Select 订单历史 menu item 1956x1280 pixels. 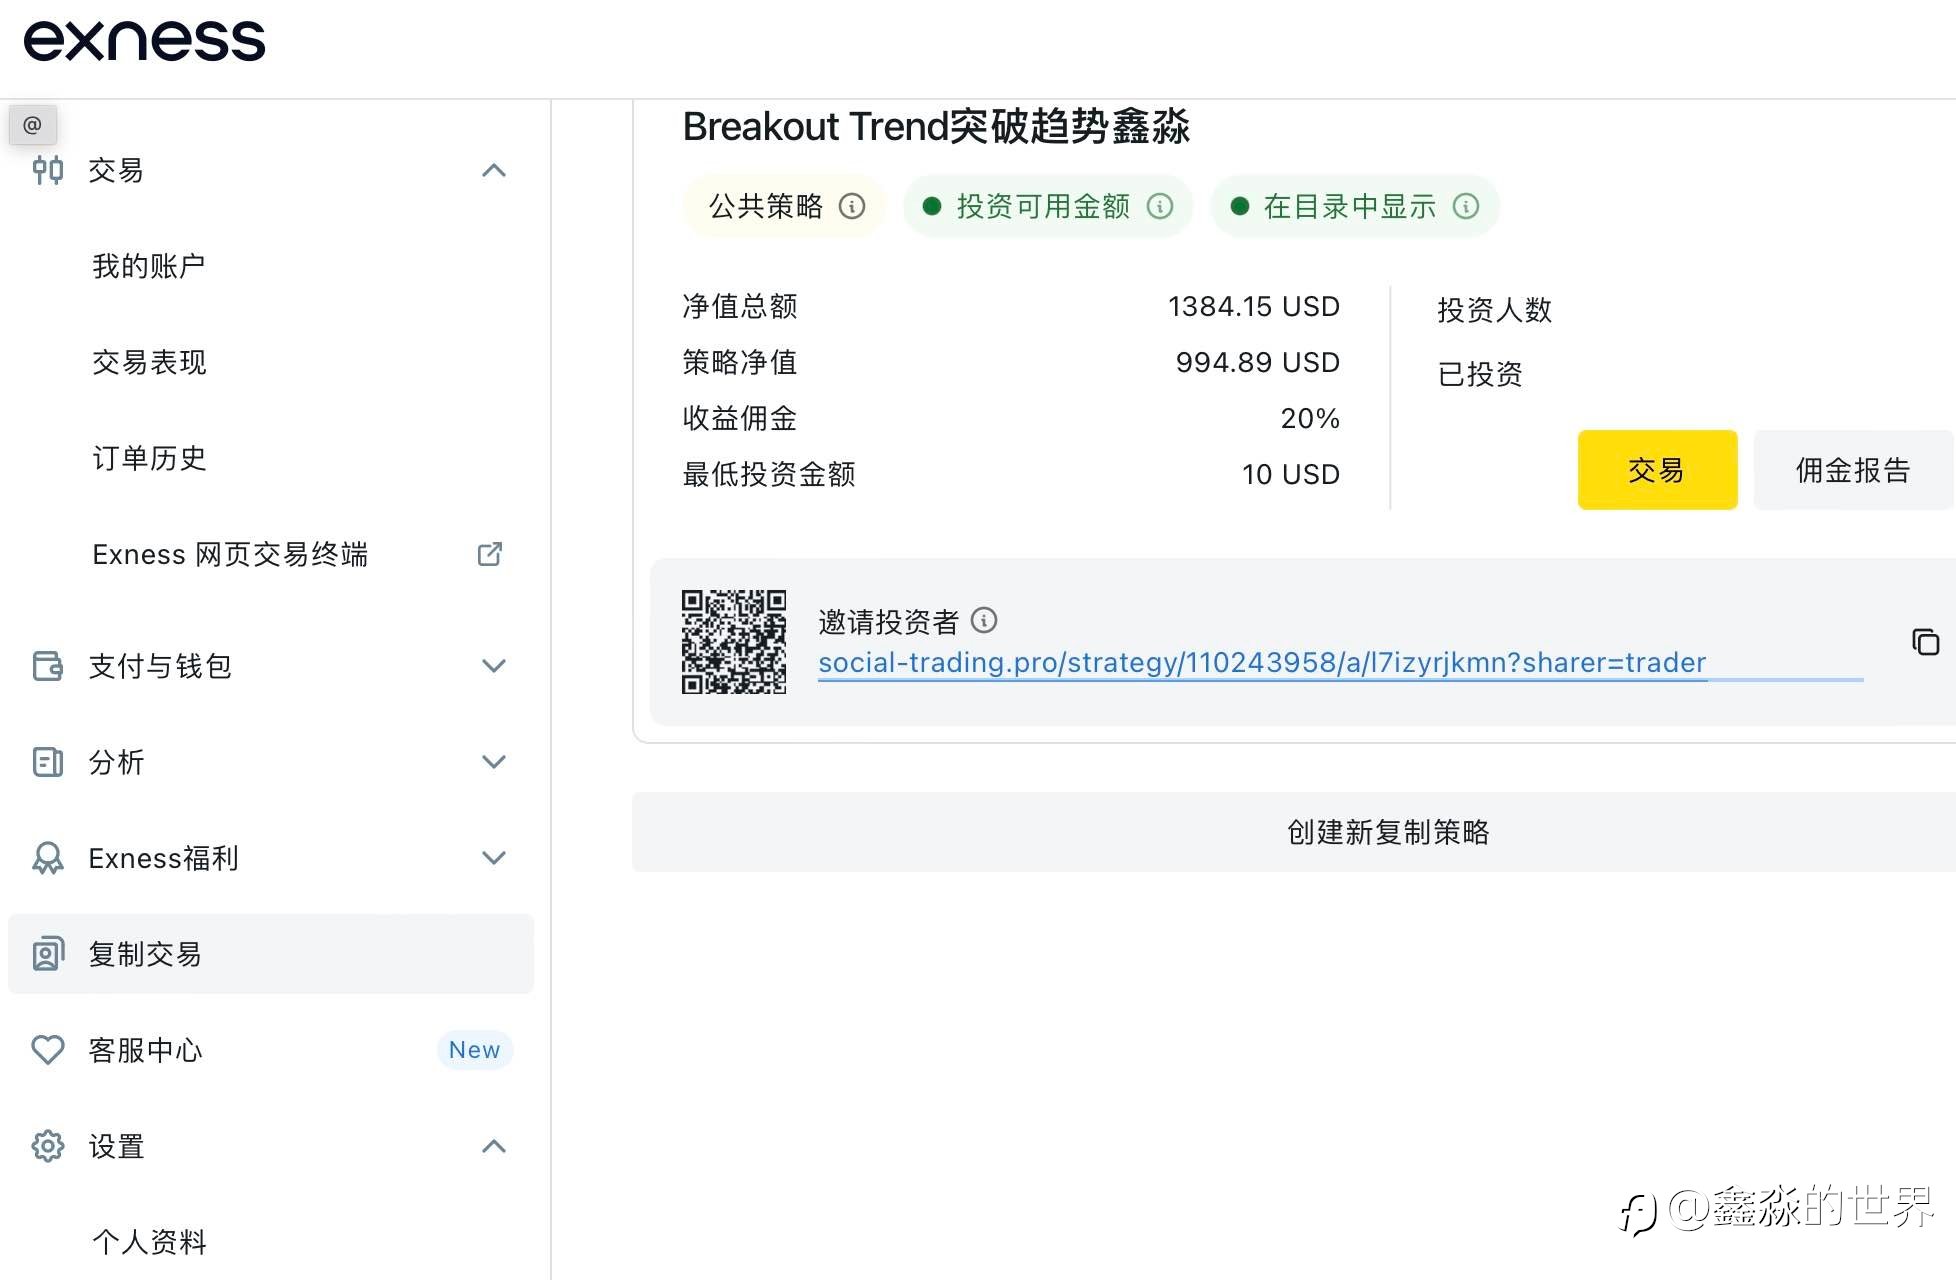(x=148, y=458)
